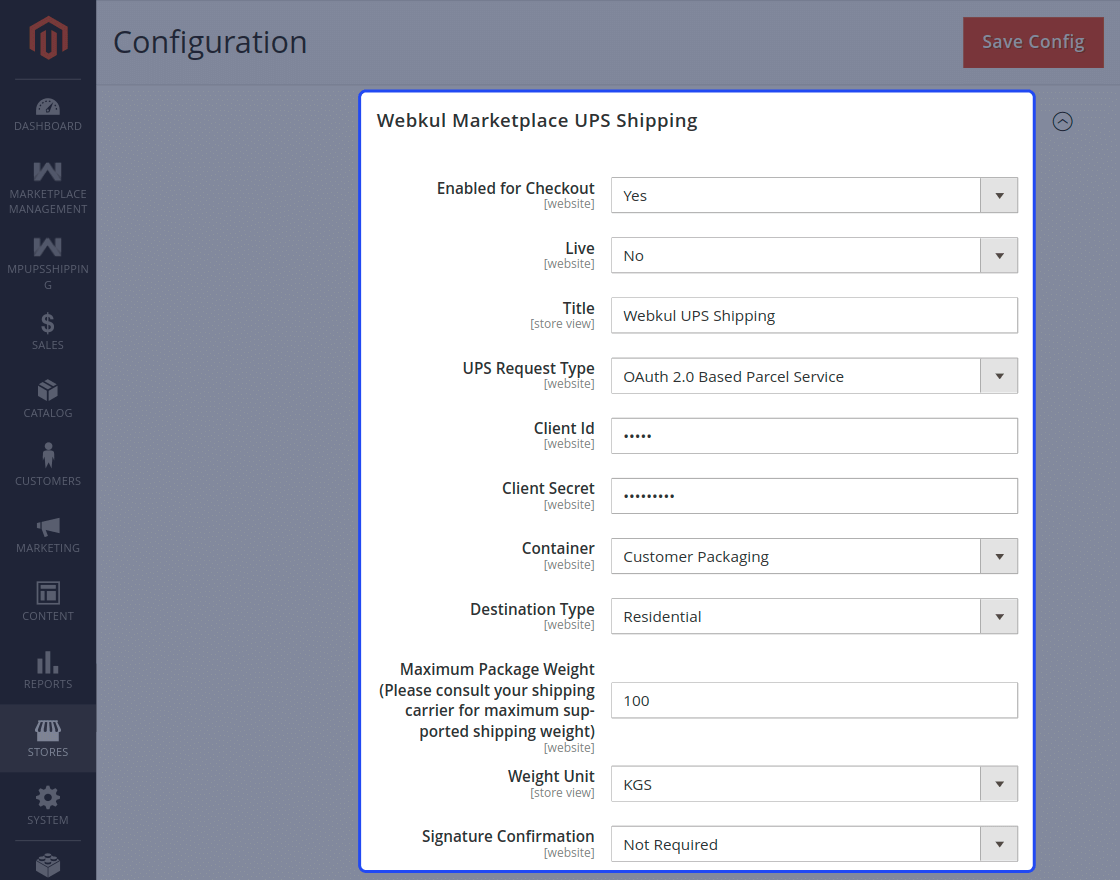
Task: Click the Maximum Package Weight label
Action: 487,700
